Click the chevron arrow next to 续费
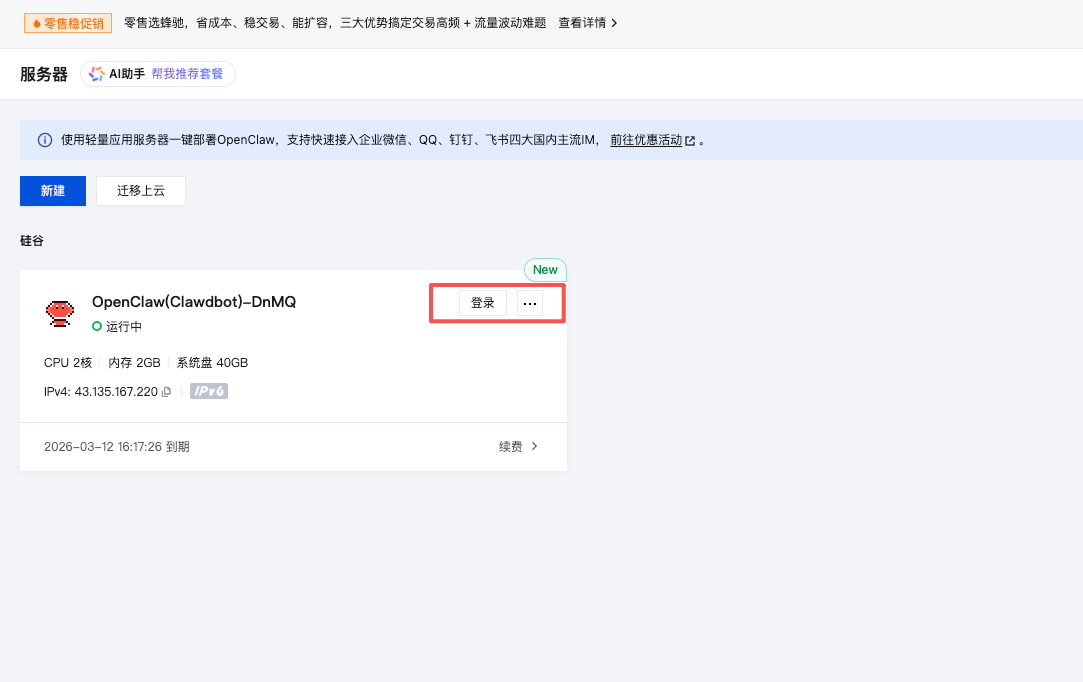This screenshot has width=1083, height=682. (535, 447)
